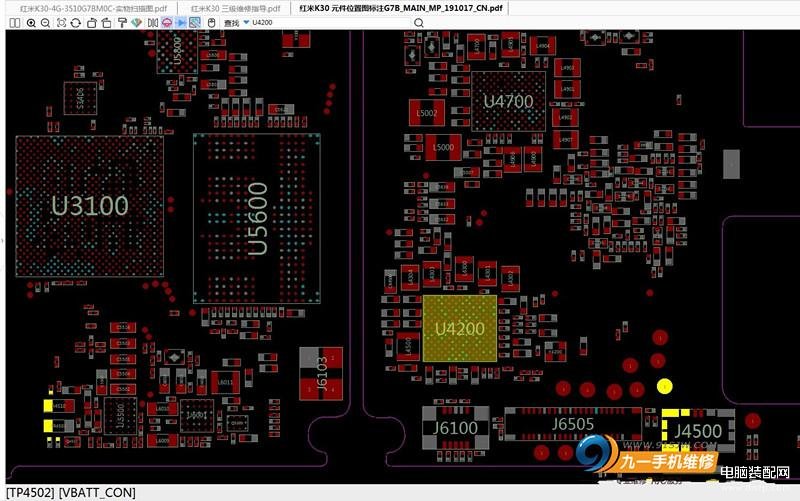The height and width of the screenshot is (501, 800).
Task: Click the mouse icon in toolbar
Action: [x=211, y=22]
